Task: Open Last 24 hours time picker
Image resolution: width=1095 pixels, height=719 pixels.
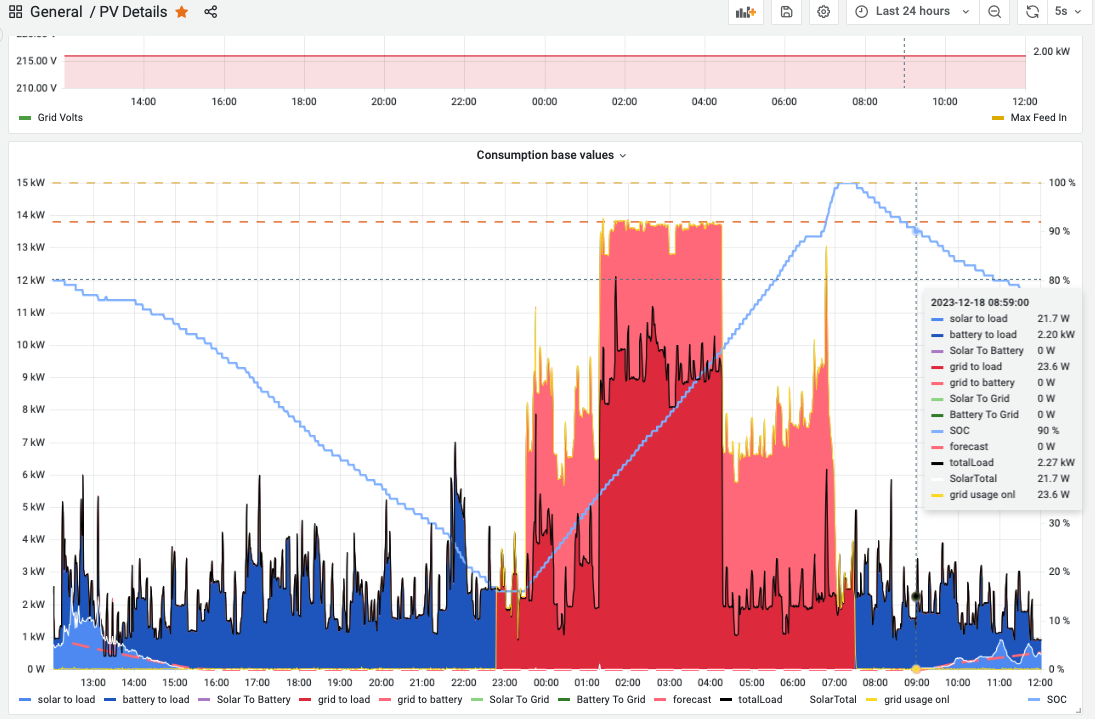Action: [913, 12]
